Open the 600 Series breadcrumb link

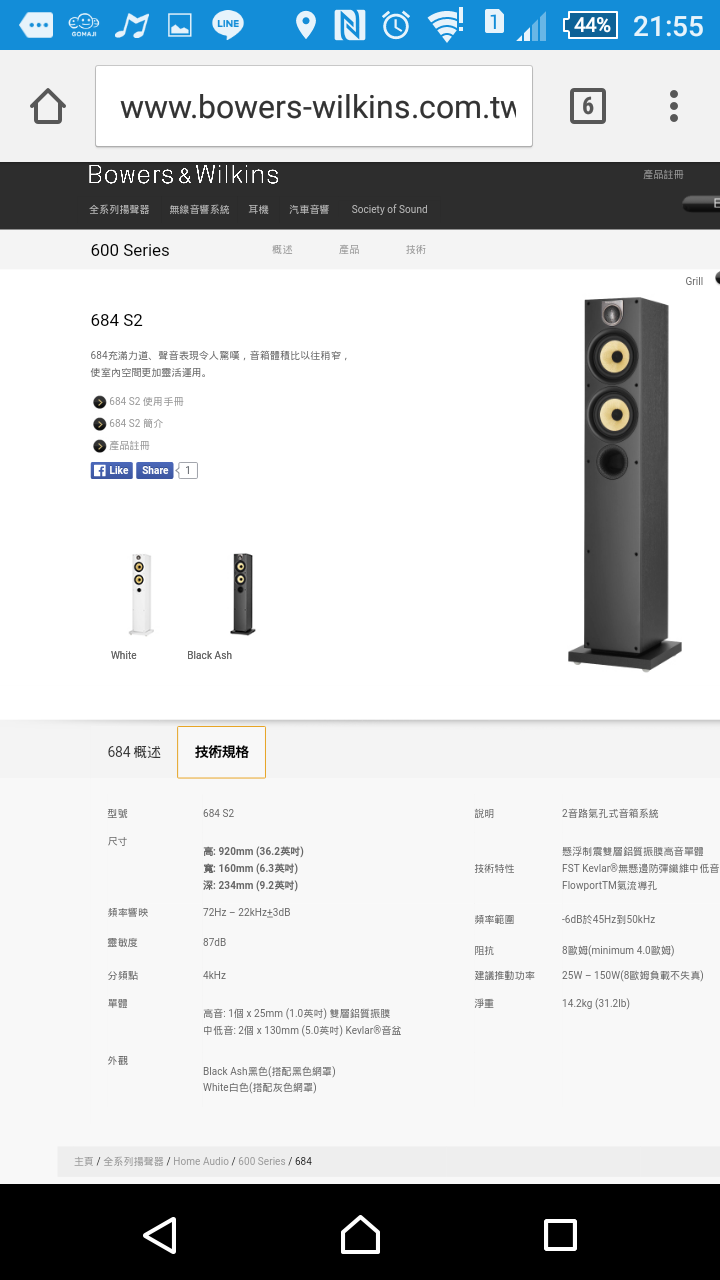[262, 1161]
